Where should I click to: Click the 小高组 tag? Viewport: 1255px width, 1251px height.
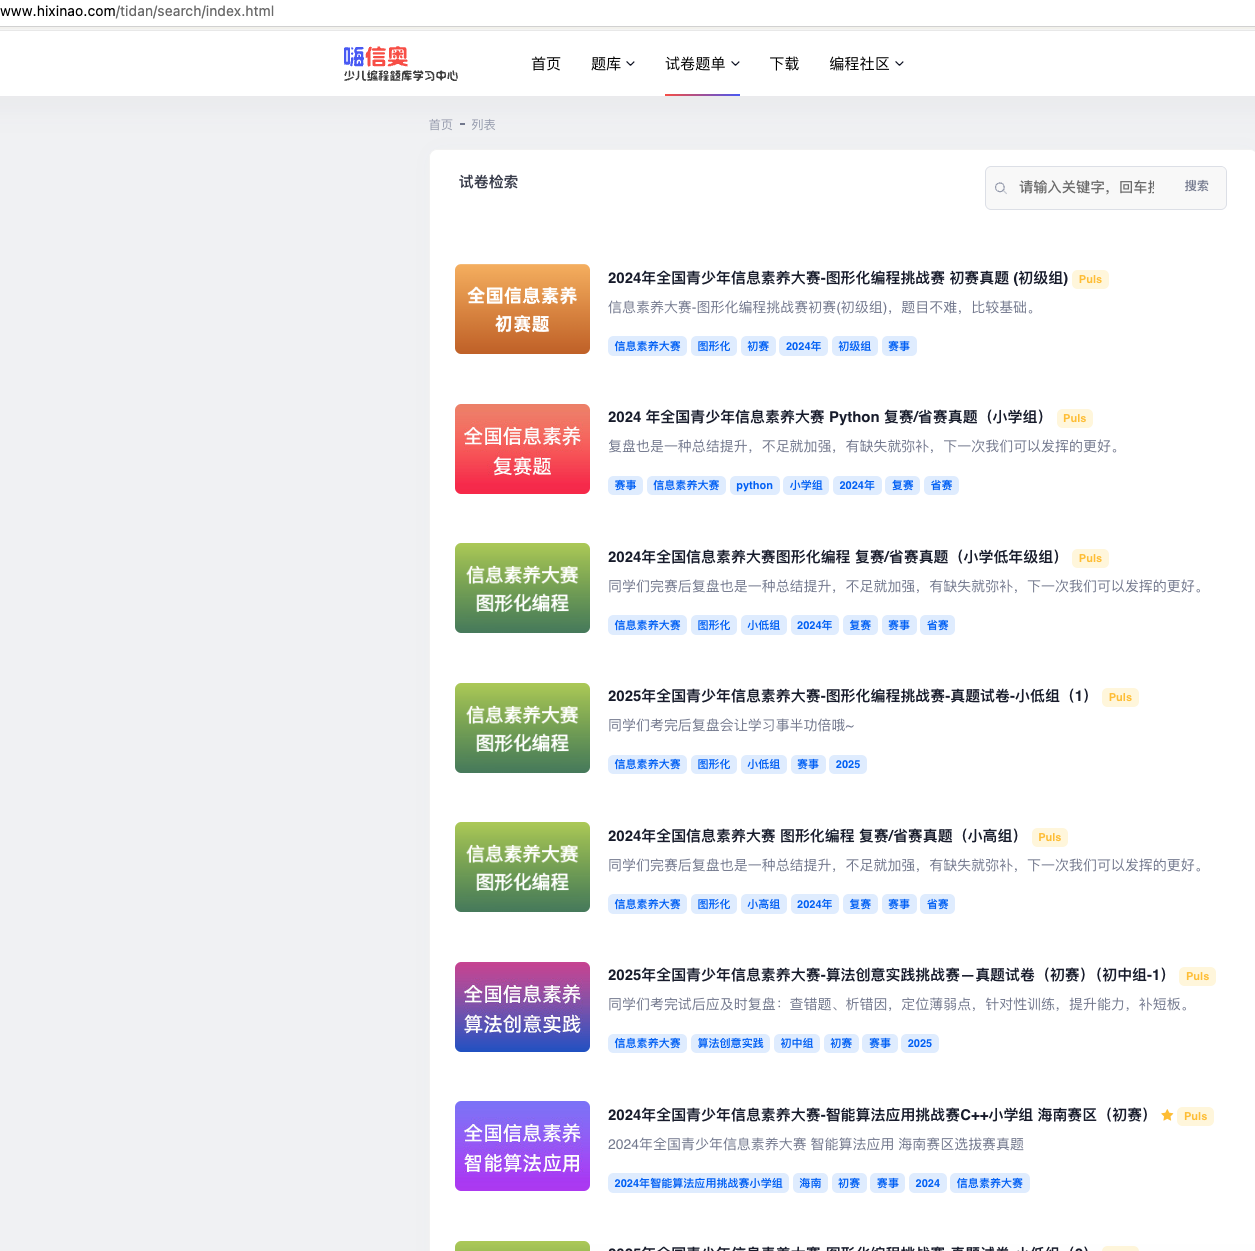click(764, 904)
